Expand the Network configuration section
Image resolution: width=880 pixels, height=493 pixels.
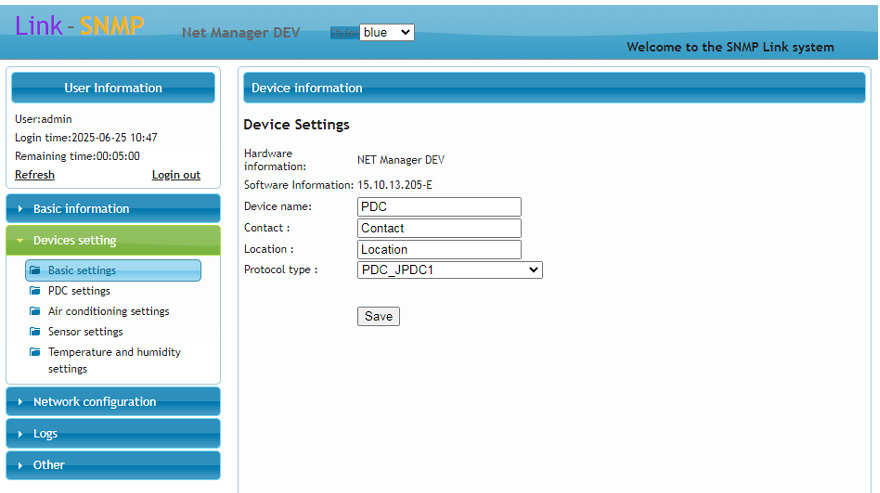click(x=113, y=402)
